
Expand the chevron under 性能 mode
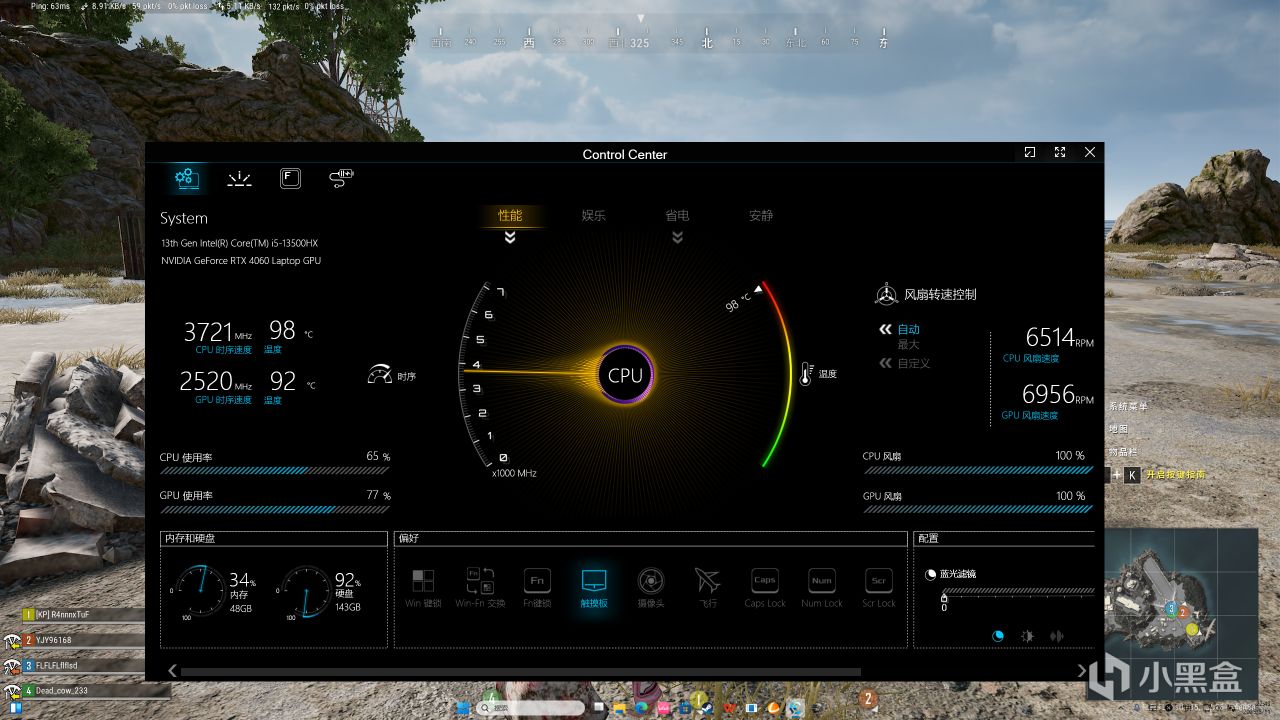pyautogui.click(x=510, y=238)
